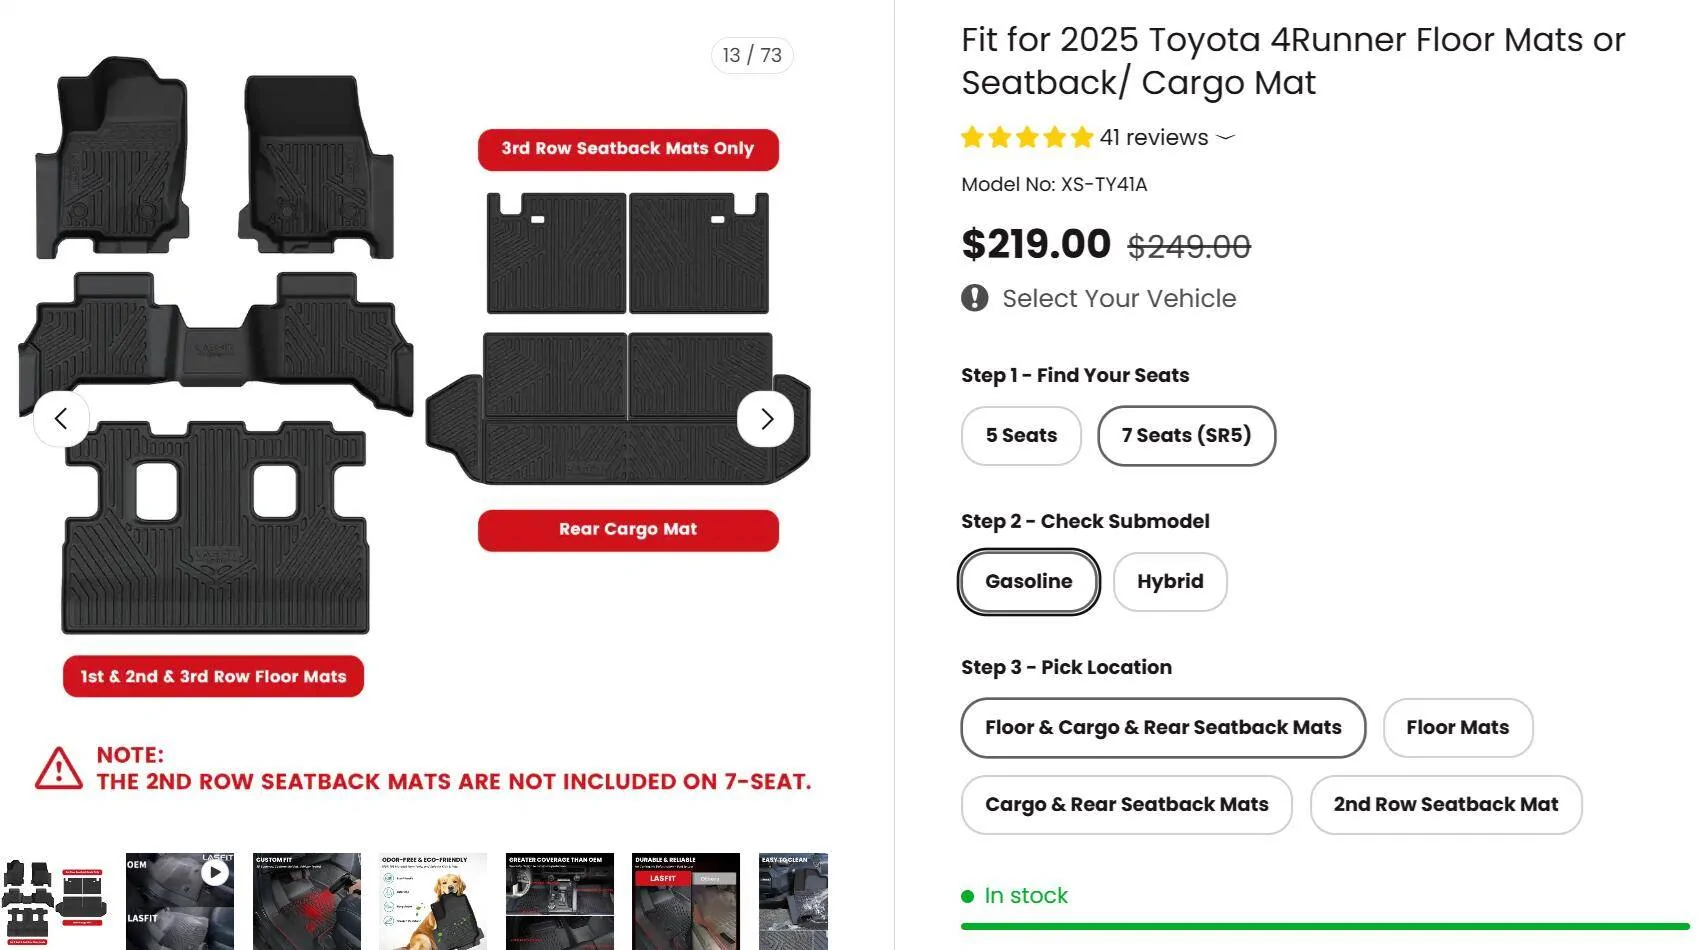This screenshot has width=1700, height=950.
Task: Open the ODOR-FREE & ECO-FRIENDLY thumbnail
Action: [x=432, y=899]
